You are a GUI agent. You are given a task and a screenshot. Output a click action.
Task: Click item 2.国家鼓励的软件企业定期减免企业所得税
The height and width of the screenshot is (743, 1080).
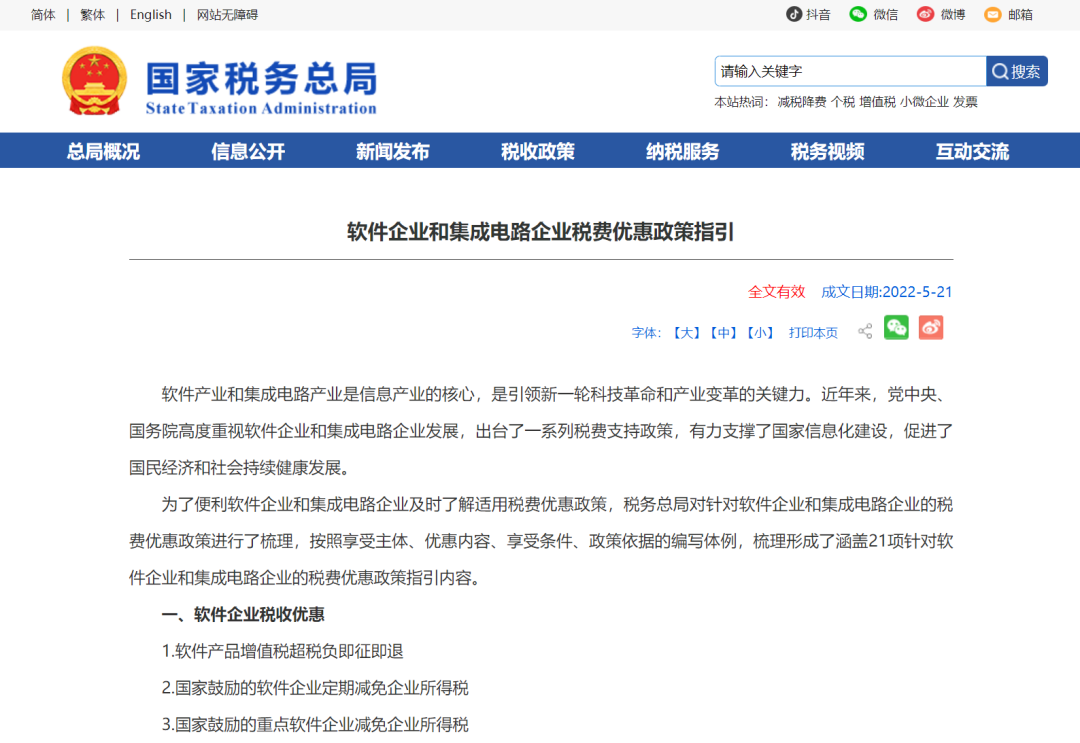point(315,687)
